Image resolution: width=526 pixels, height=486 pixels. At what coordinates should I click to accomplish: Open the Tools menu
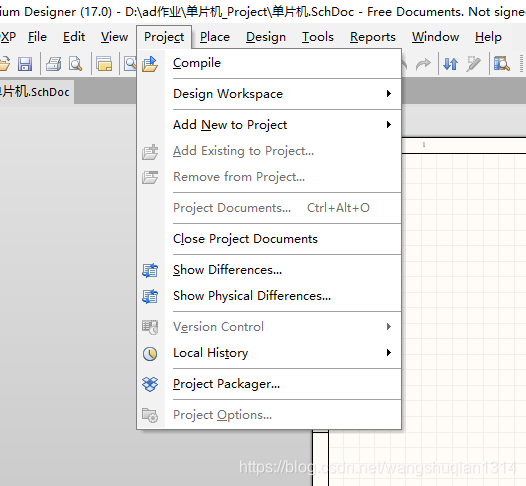[318, 37]
